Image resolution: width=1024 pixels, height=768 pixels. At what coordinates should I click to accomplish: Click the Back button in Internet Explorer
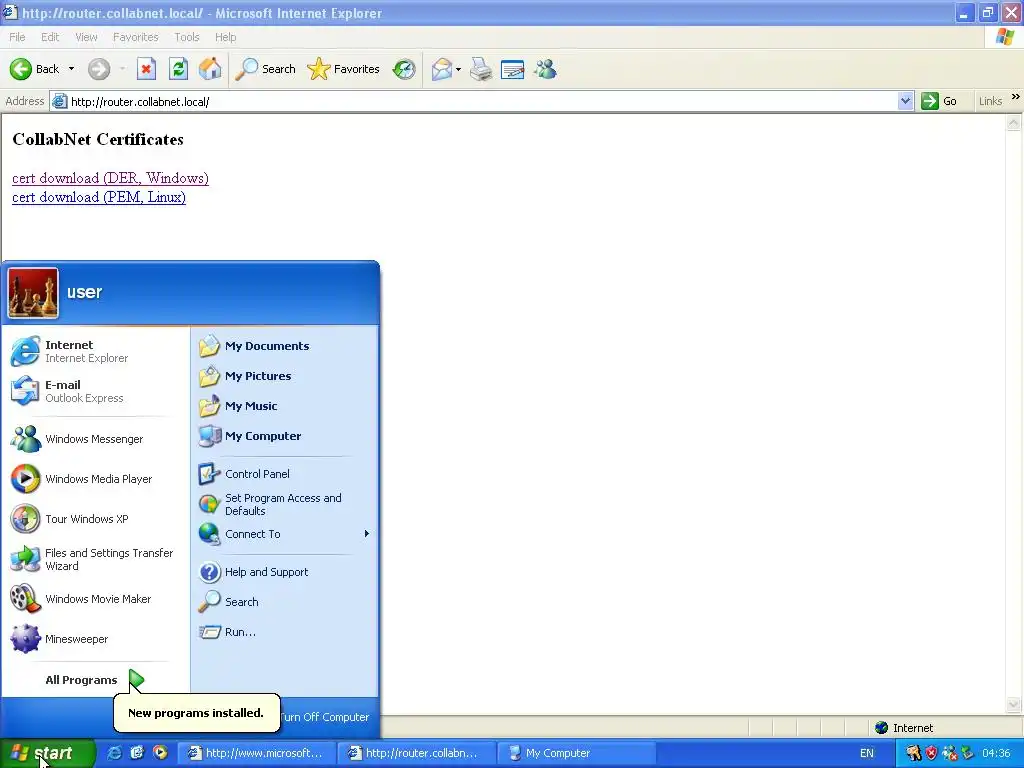coord(34,69)
